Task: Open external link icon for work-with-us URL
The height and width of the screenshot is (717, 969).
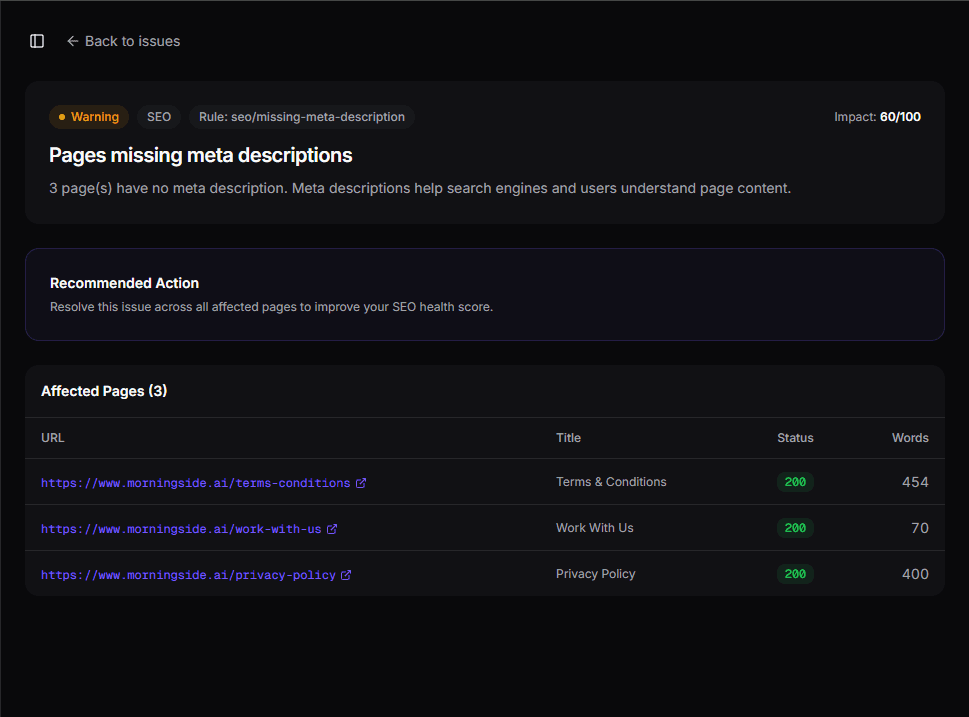Action: 332,529
